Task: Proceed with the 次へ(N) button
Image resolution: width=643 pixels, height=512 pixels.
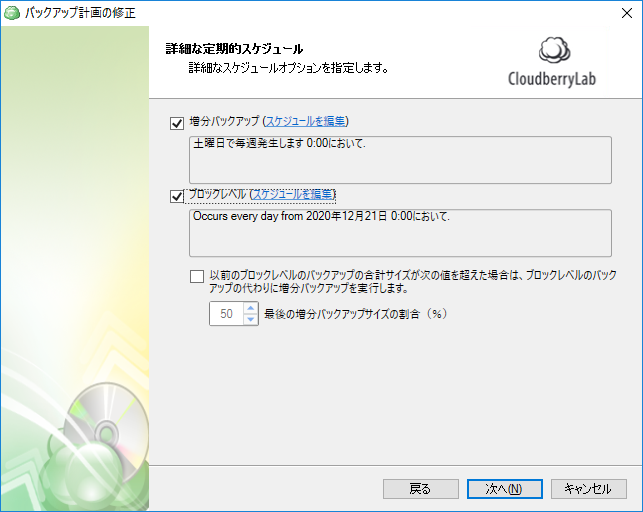Action: pos(504,489)
